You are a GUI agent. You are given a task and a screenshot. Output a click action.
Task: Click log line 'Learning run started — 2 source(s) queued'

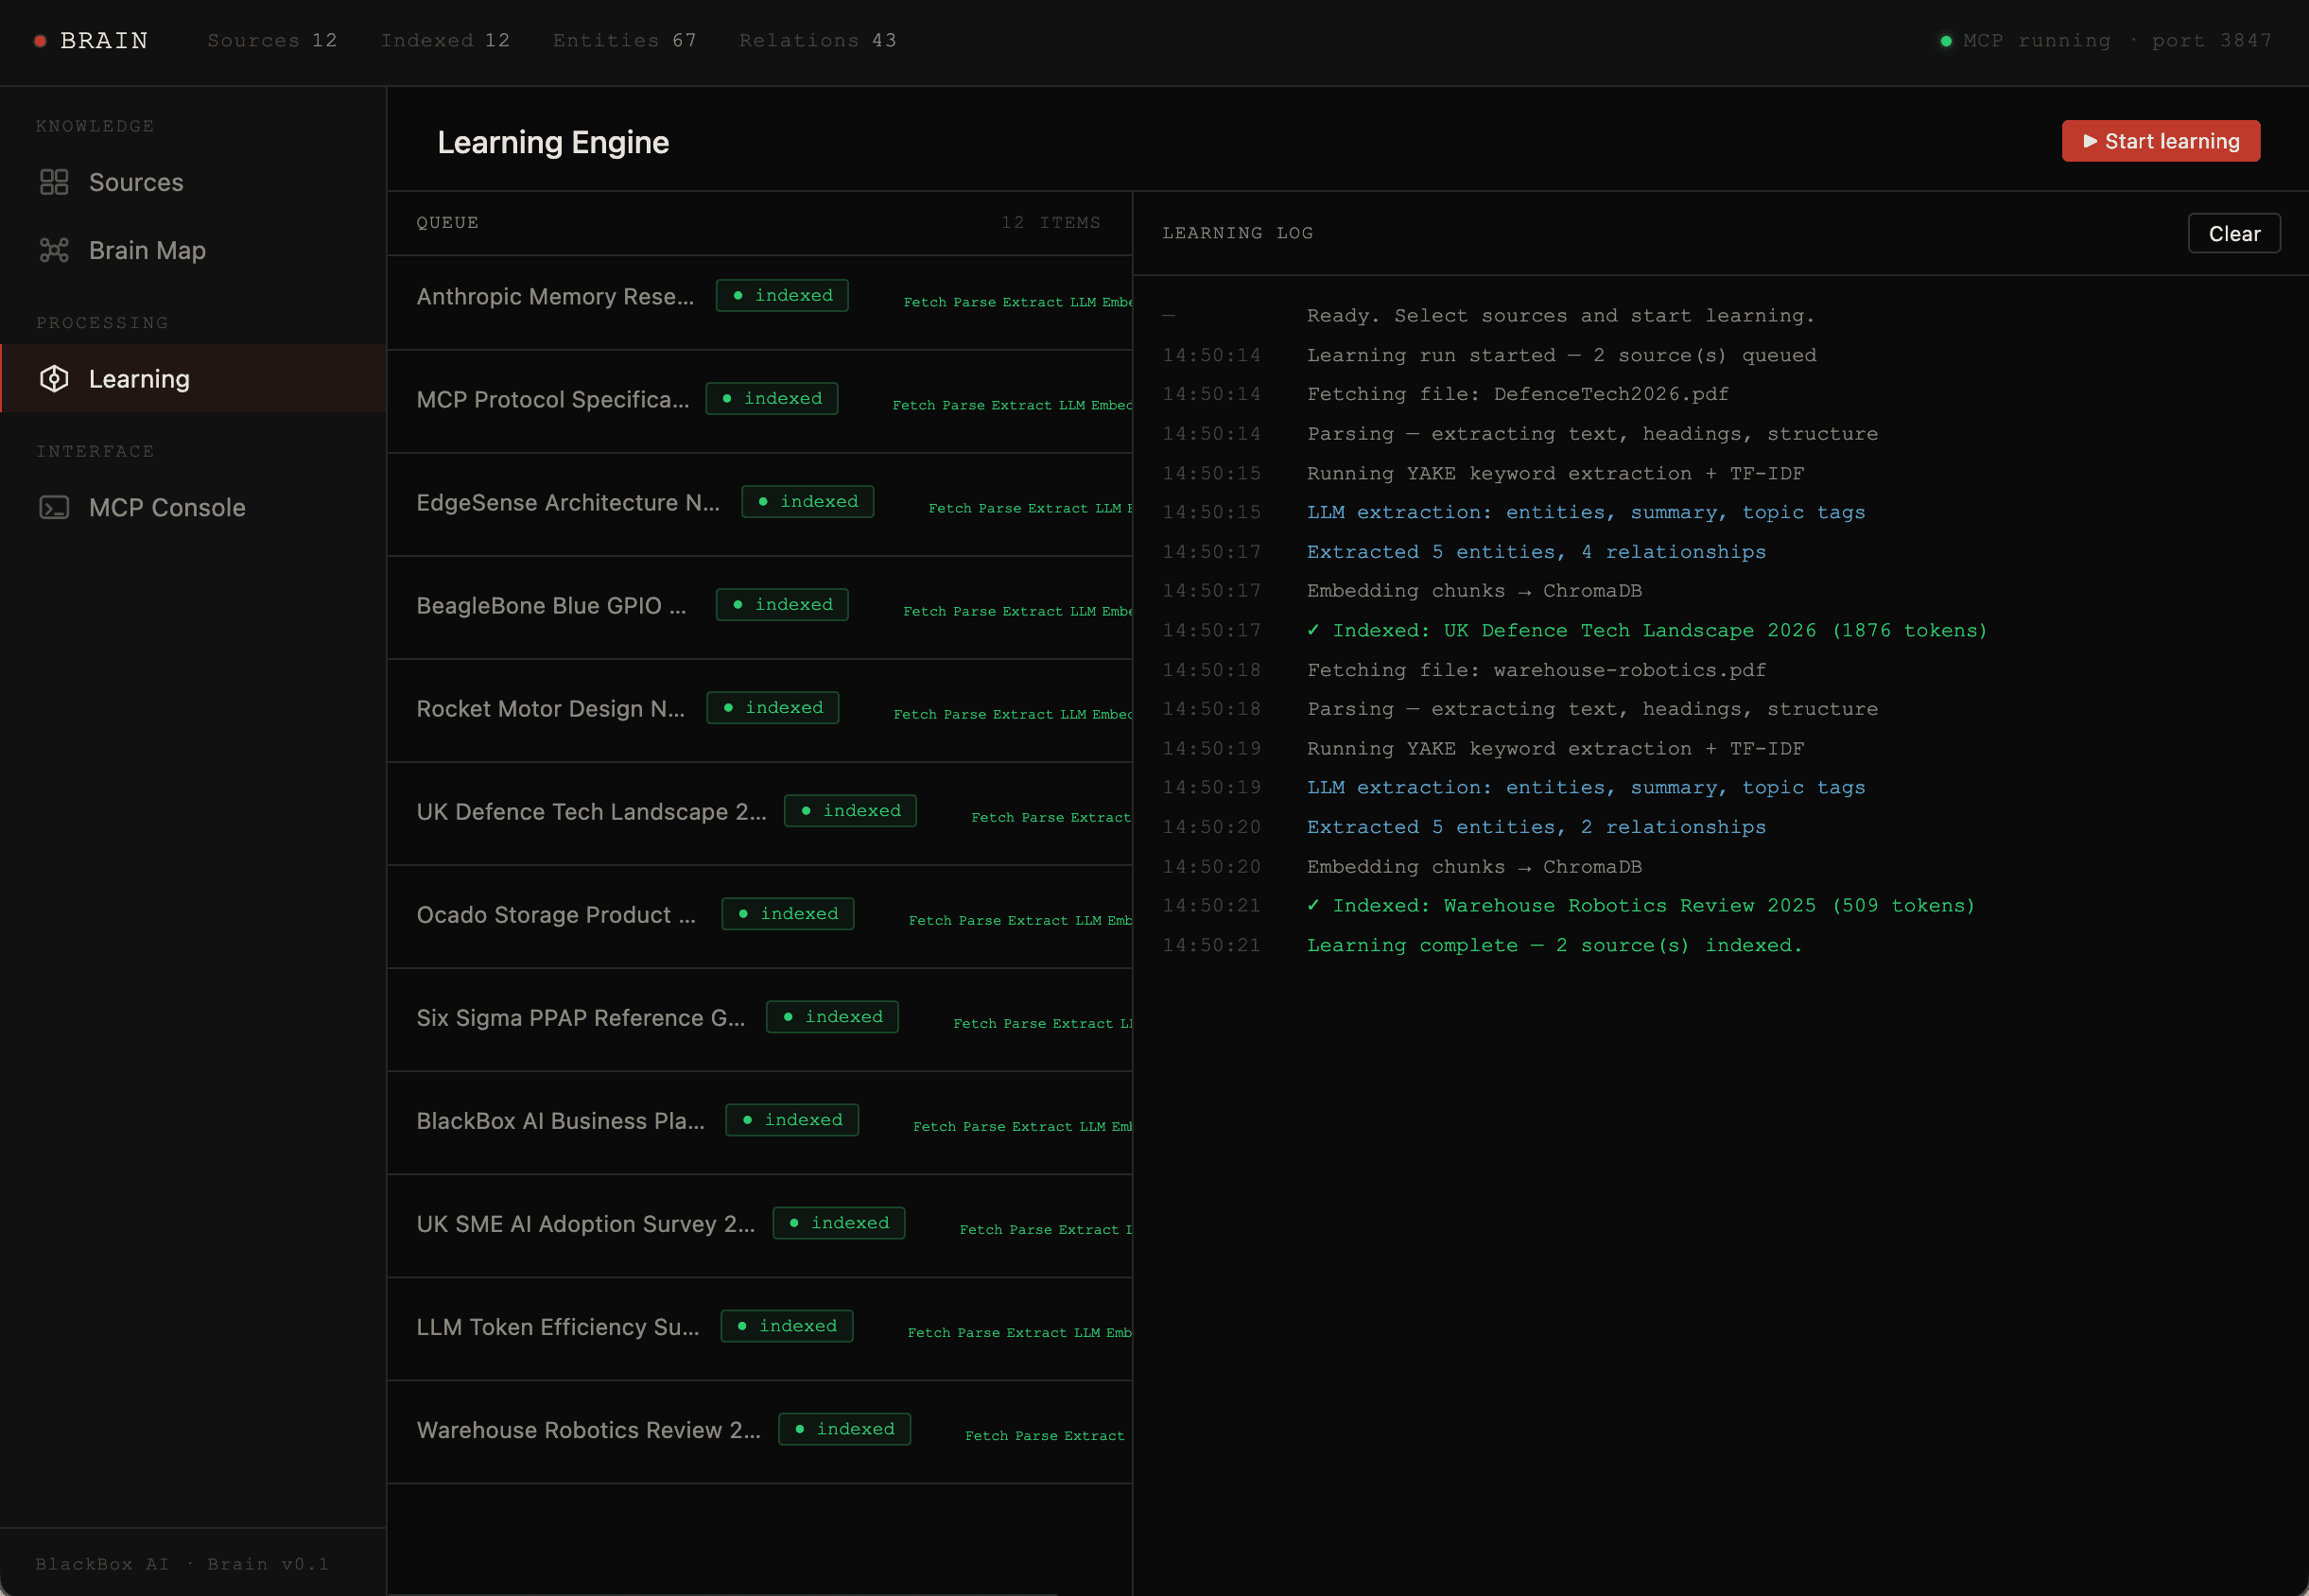pyautogui.click(x=1561, y=355)
